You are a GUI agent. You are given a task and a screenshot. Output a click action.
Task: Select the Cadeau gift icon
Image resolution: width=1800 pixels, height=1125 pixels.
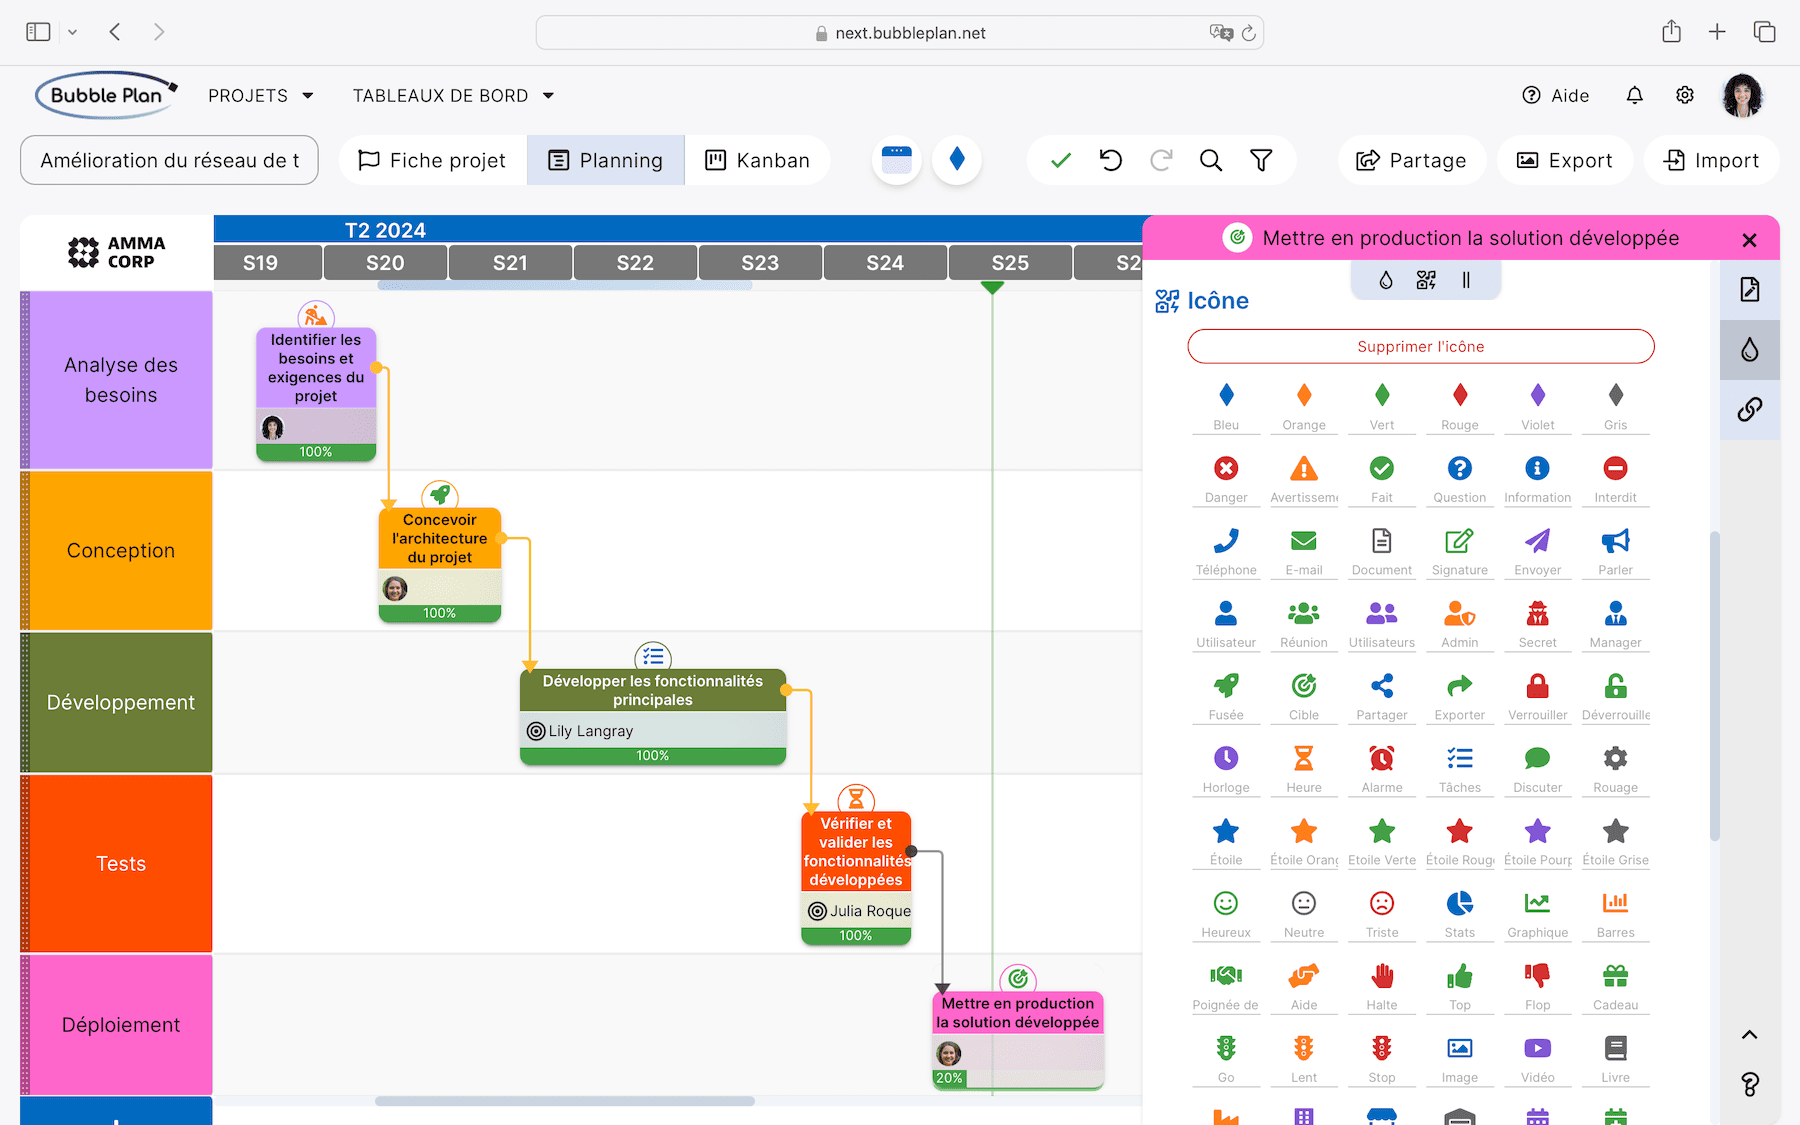click(1615, 977)
